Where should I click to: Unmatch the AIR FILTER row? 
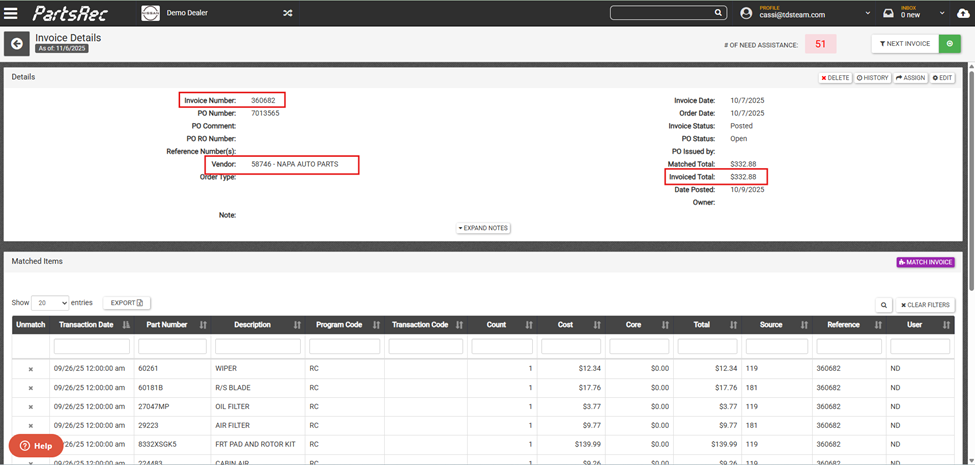pyautogui.click(x=30, y=426)
